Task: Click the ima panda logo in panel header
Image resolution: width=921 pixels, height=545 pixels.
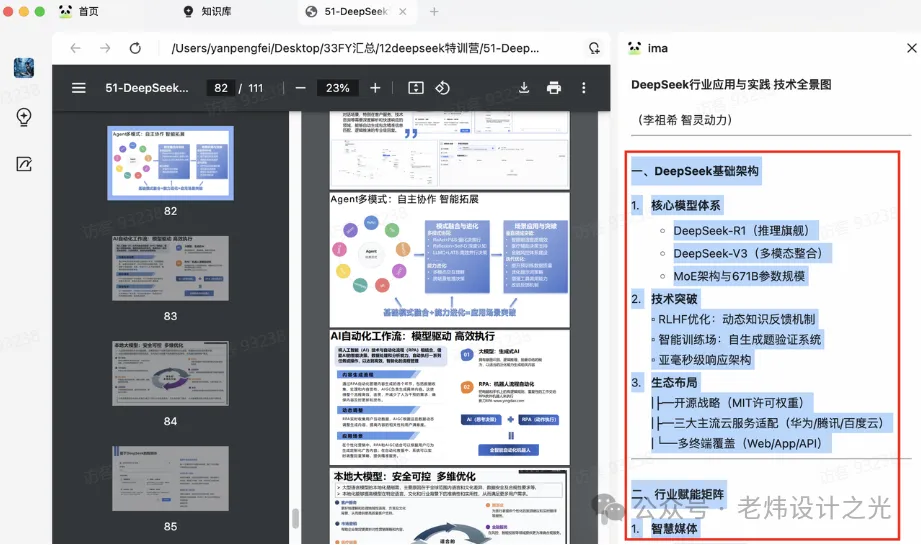Action: click(x=634, y=48)
